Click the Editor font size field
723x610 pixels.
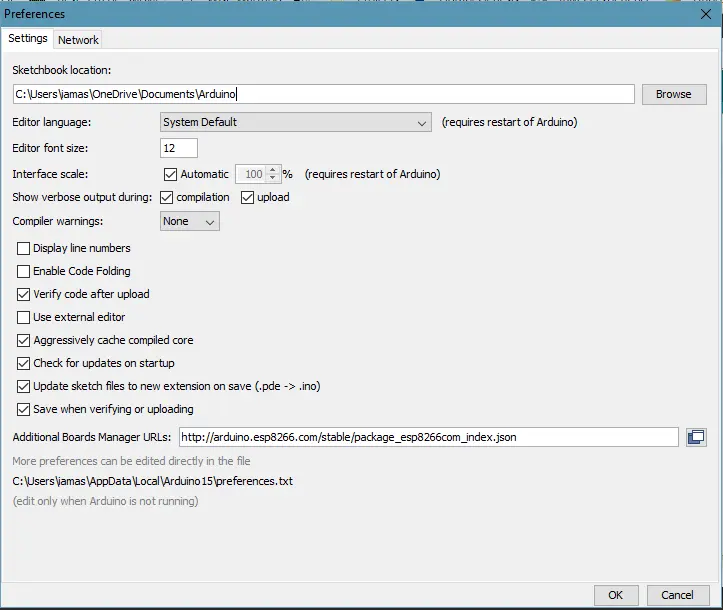179,148
